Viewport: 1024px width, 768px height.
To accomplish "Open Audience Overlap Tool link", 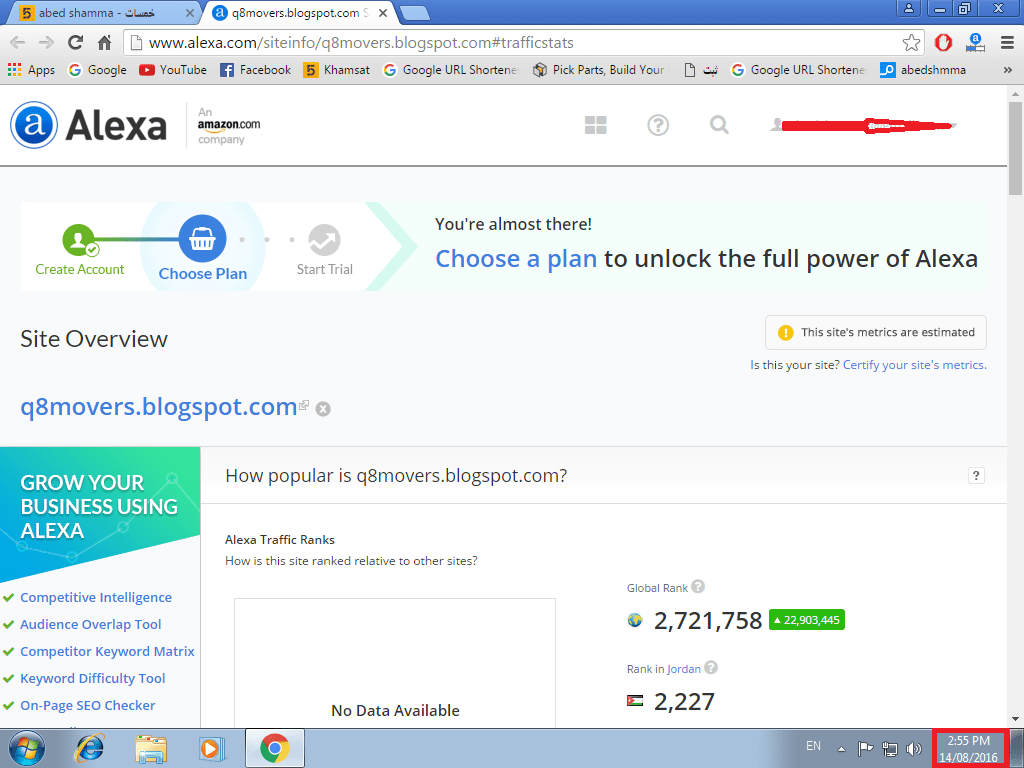I will [x=91, y=624].
